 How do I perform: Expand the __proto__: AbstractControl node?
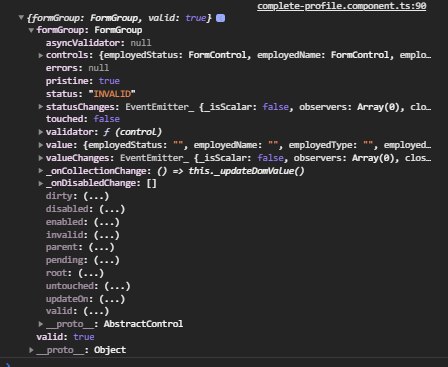(41, 324)
